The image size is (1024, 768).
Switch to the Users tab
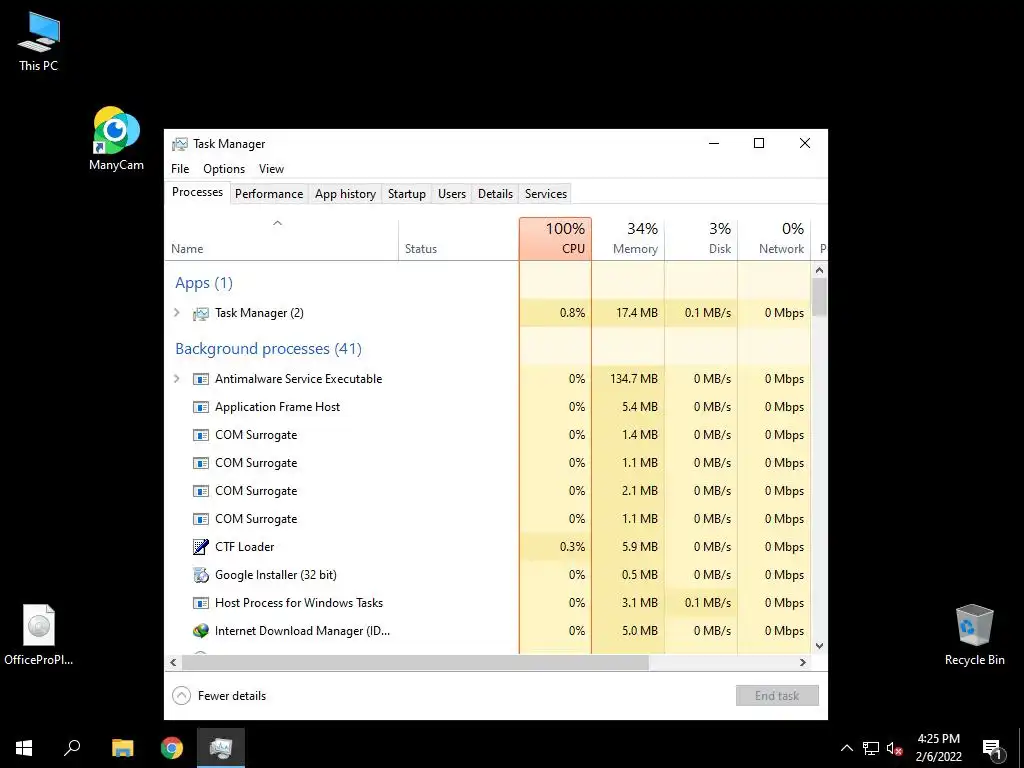pos(452,194)
